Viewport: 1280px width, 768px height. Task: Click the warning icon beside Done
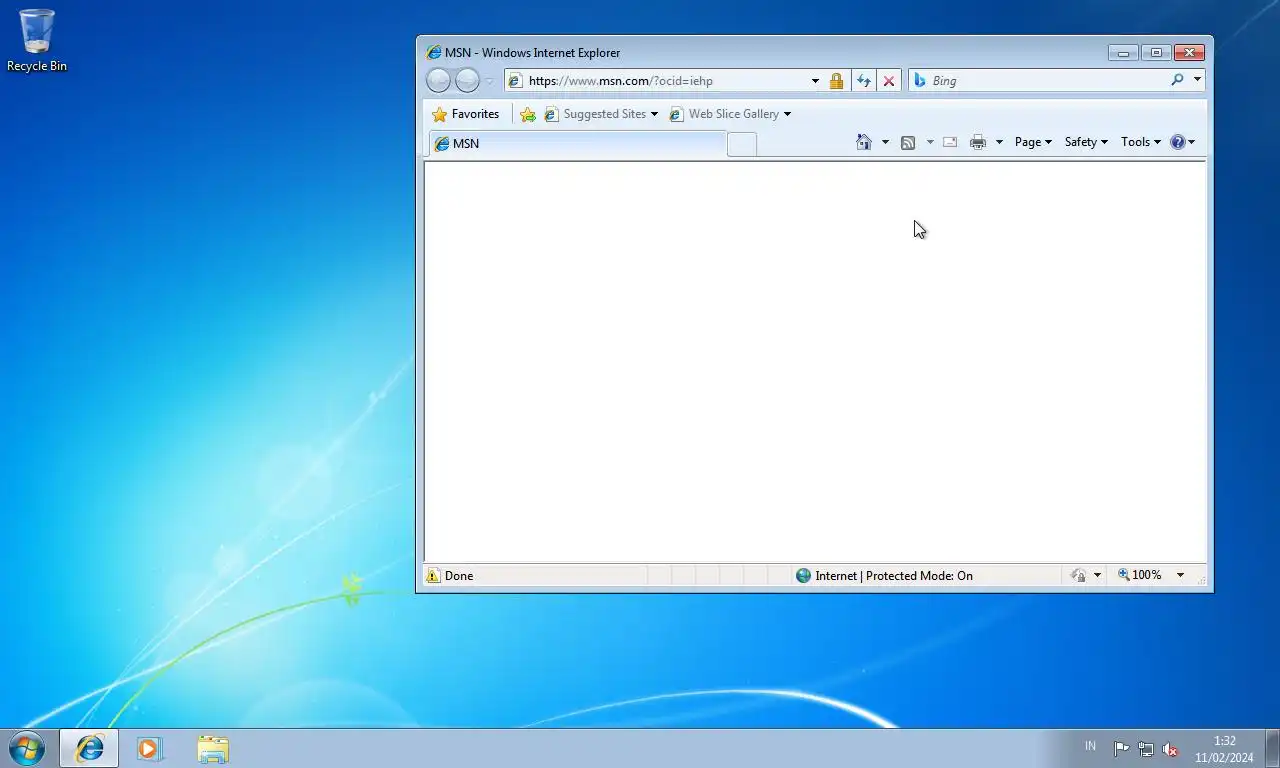(433, 576)
